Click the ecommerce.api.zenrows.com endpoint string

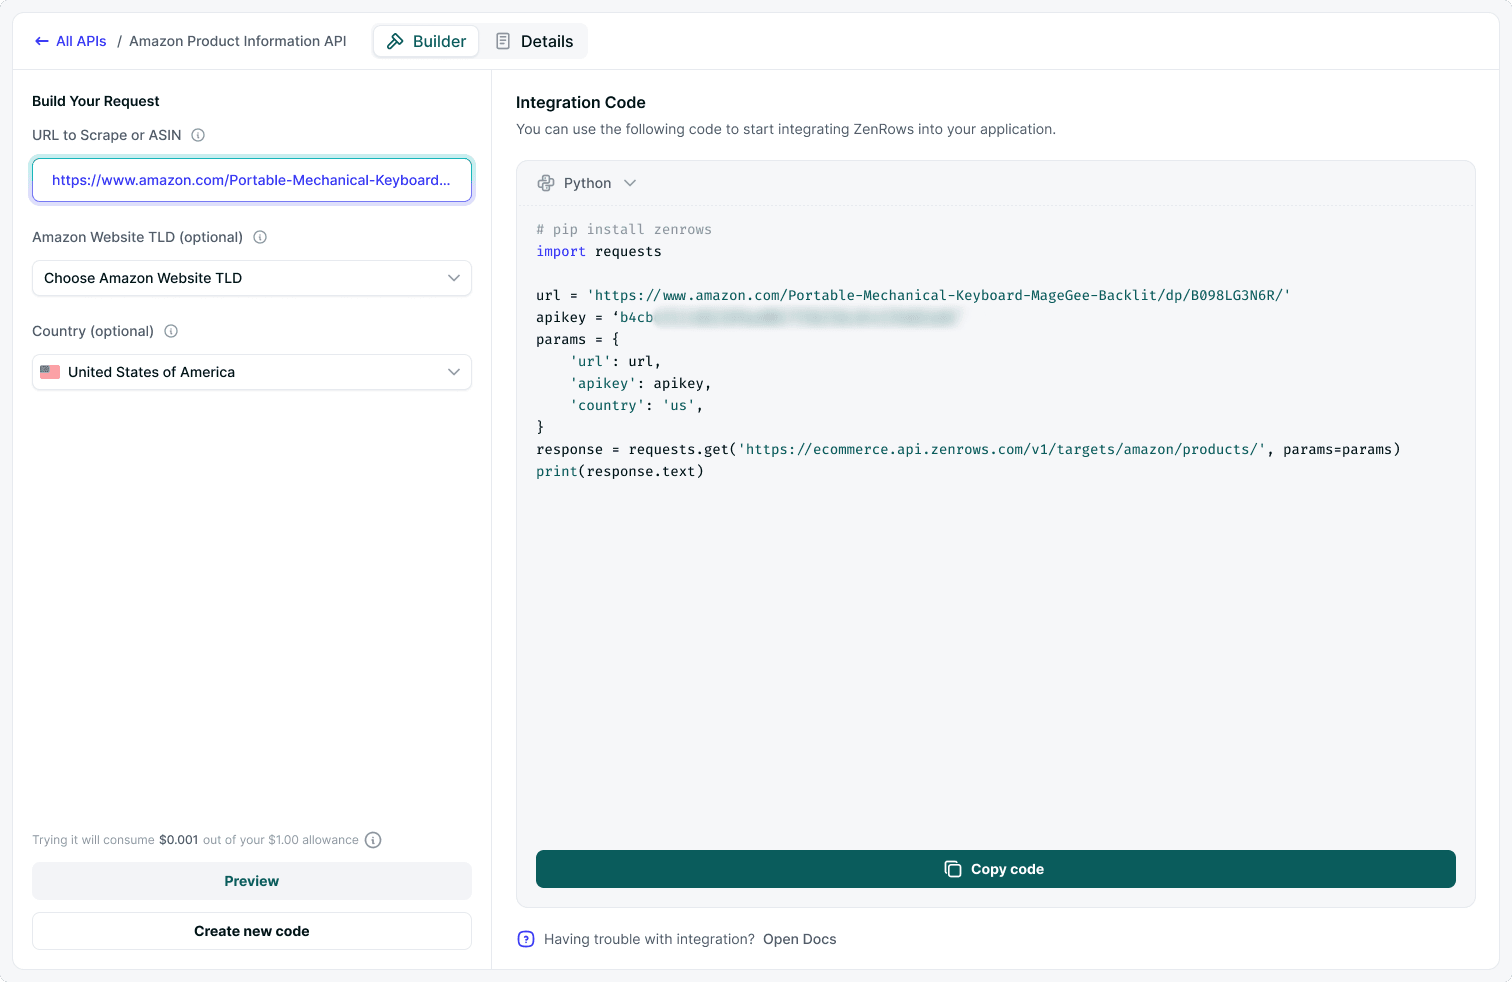tap(1002, 449)
